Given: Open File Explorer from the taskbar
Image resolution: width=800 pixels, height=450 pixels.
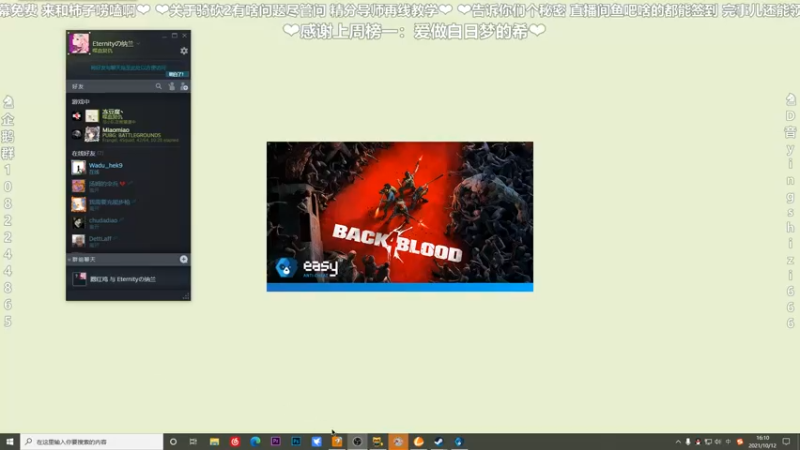Looking at the screenshot, I should 214,442.
